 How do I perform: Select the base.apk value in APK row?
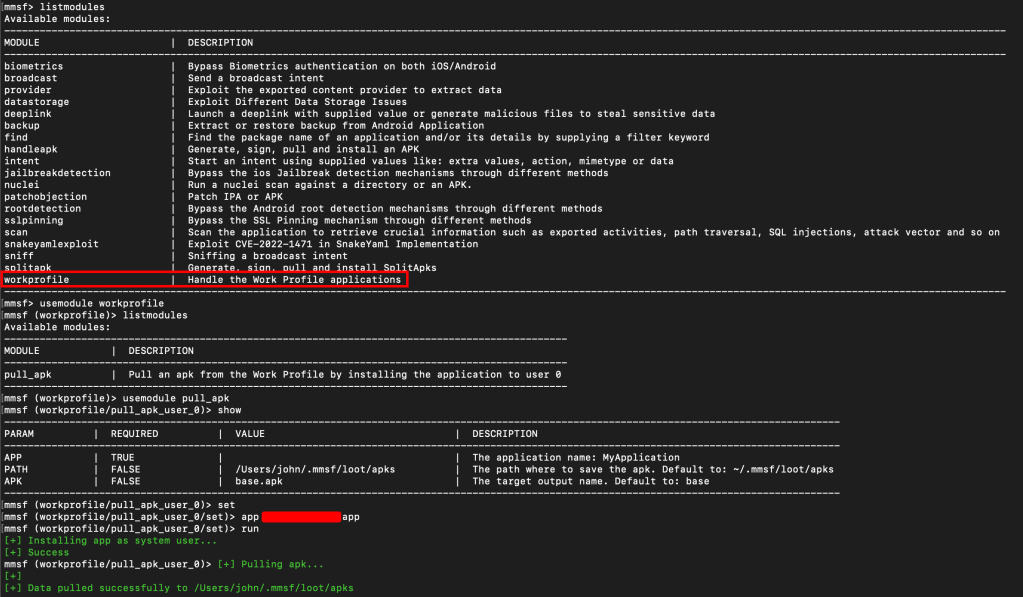(x=259, y=481)
